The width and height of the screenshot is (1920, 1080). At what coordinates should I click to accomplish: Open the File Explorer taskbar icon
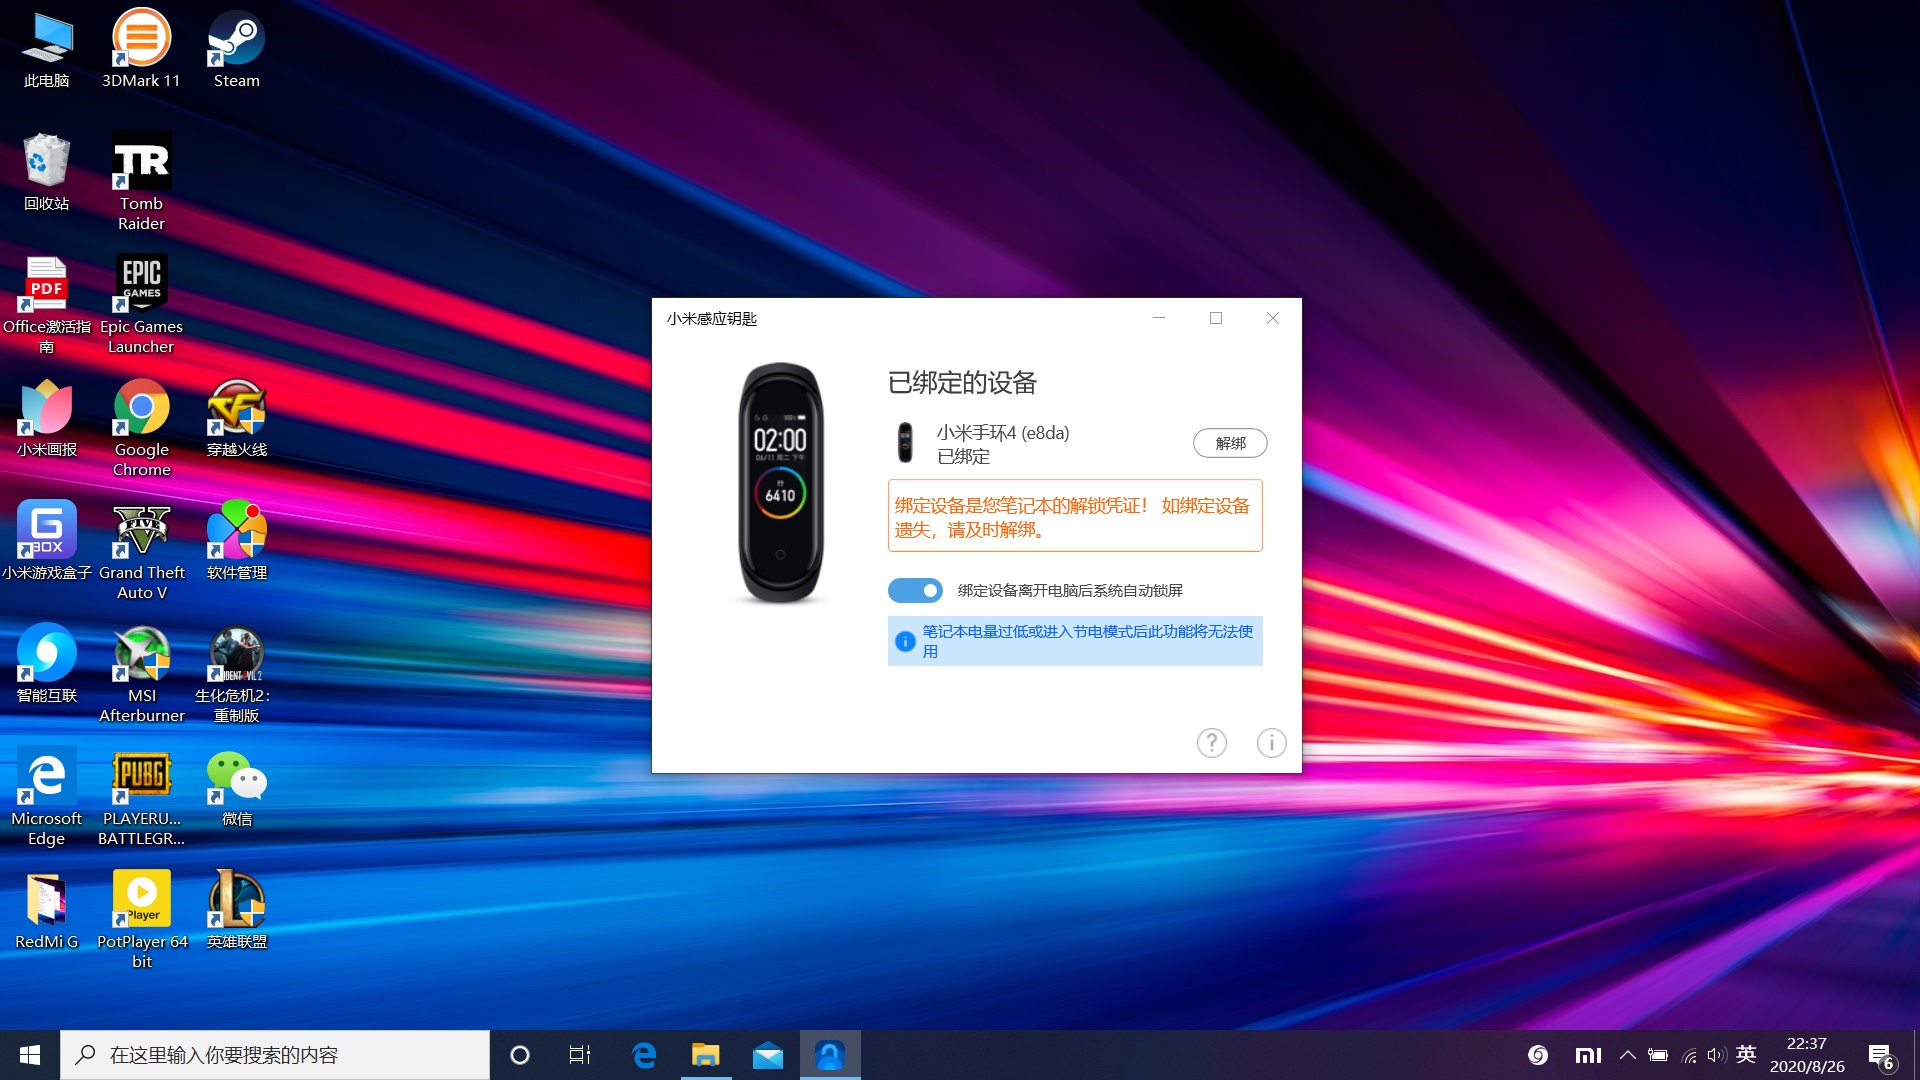pos(705,1055)
